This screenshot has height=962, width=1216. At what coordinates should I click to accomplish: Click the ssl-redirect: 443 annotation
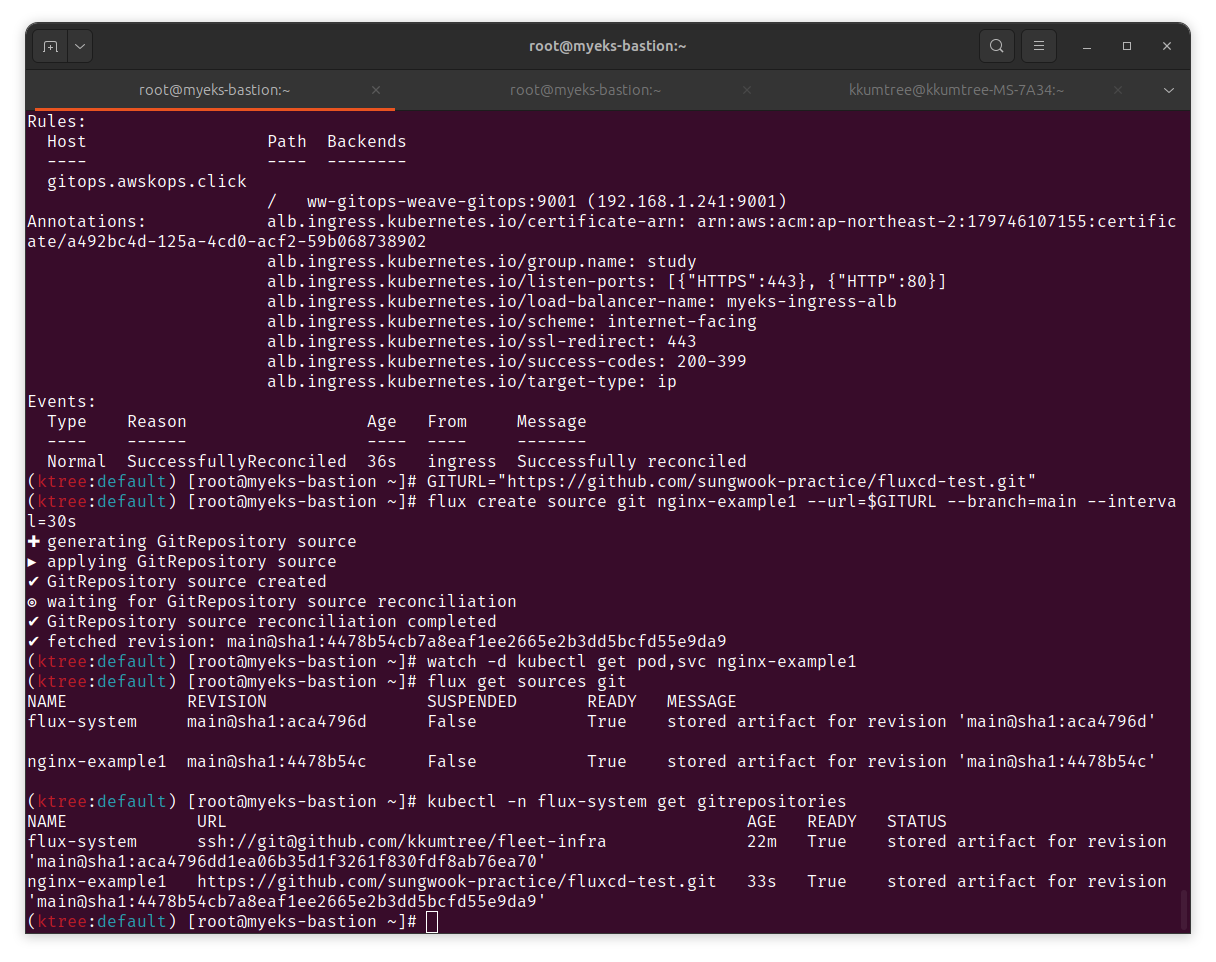(482, 341)
